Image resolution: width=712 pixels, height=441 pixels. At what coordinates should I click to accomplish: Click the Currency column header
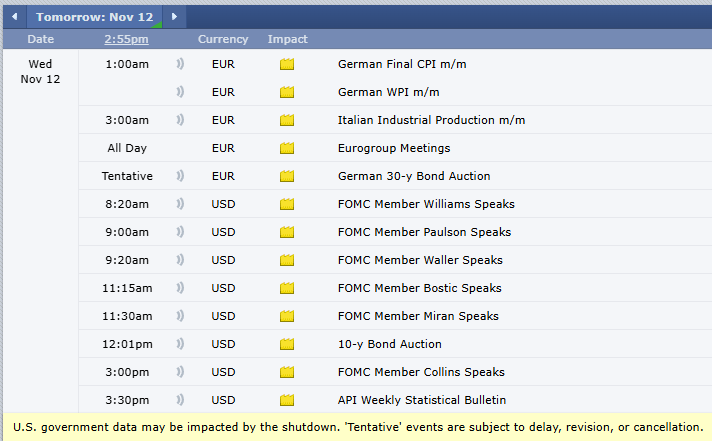click(x=223, y=39)
